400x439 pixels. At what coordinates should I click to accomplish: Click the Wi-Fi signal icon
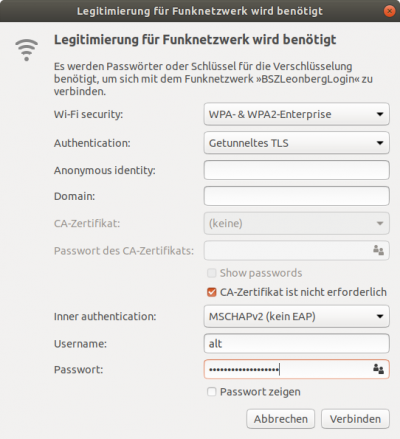(26, 50)
